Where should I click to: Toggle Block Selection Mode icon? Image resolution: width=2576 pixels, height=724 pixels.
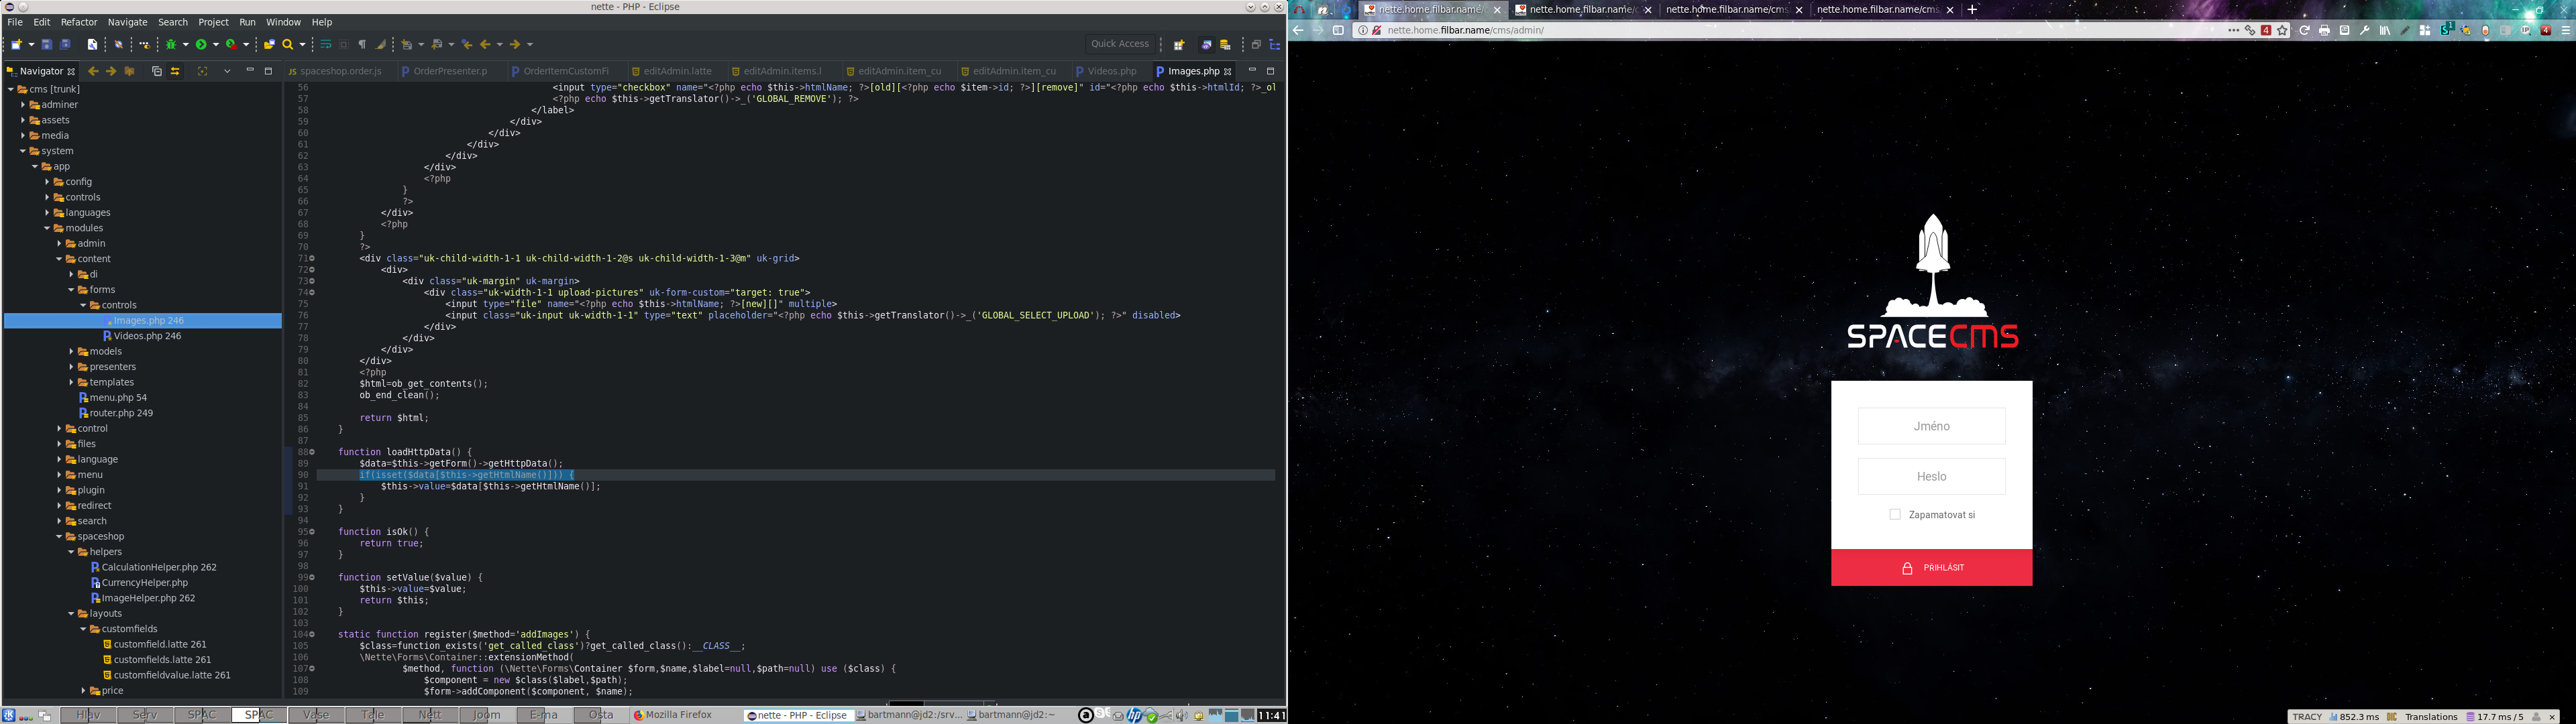point(344,44)
